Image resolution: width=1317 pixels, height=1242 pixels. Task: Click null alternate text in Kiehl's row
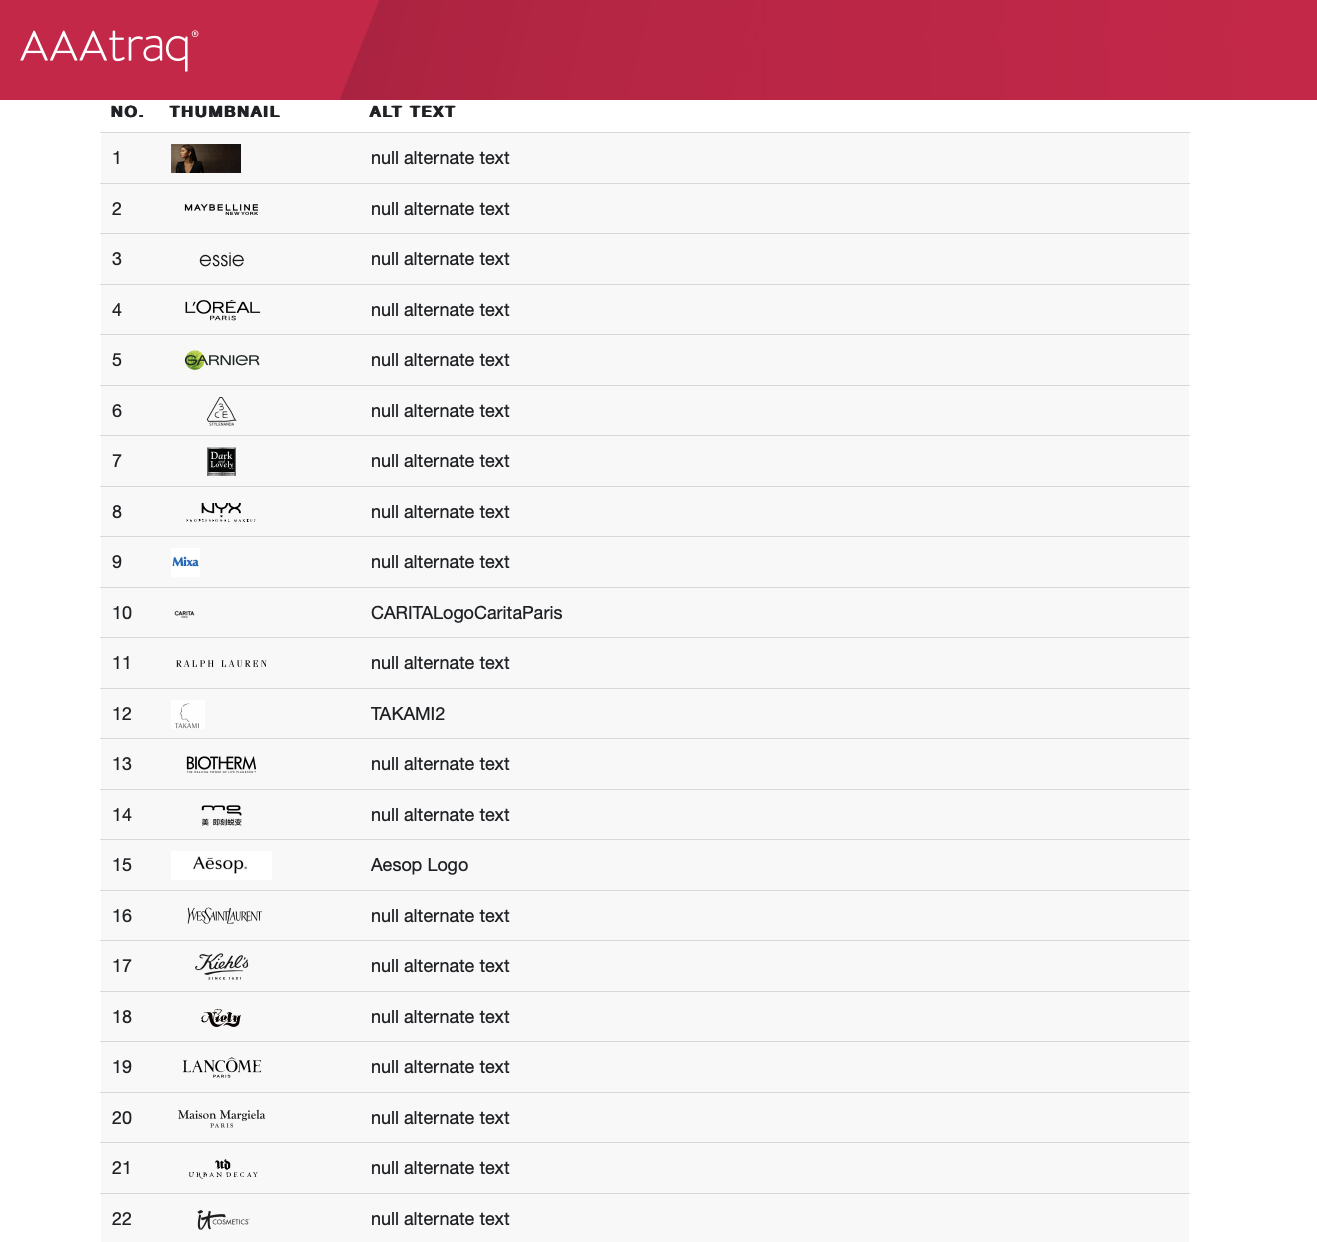440,966
